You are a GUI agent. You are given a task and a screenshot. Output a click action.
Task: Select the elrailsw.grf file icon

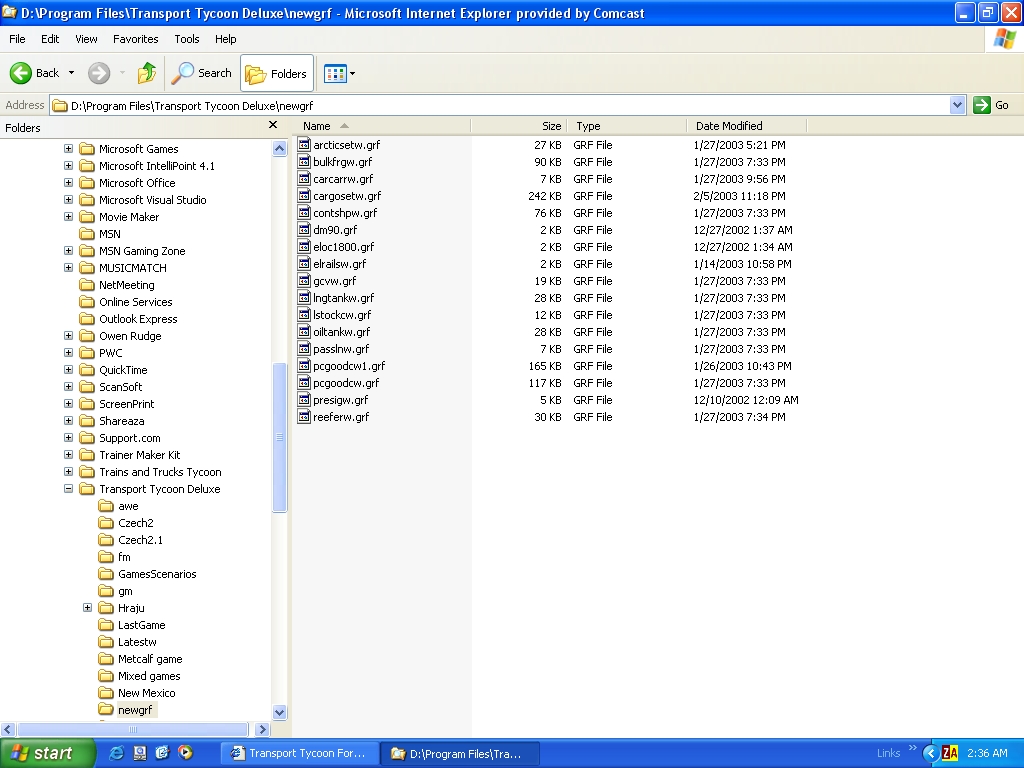click(304, 263)
